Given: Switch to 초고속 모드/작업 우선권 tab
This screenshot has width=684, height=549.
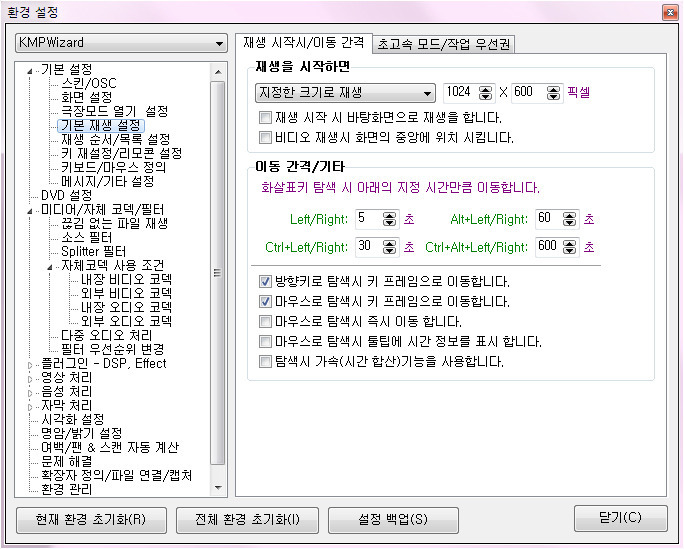Looking at the screenshot, I should [443, 44].
